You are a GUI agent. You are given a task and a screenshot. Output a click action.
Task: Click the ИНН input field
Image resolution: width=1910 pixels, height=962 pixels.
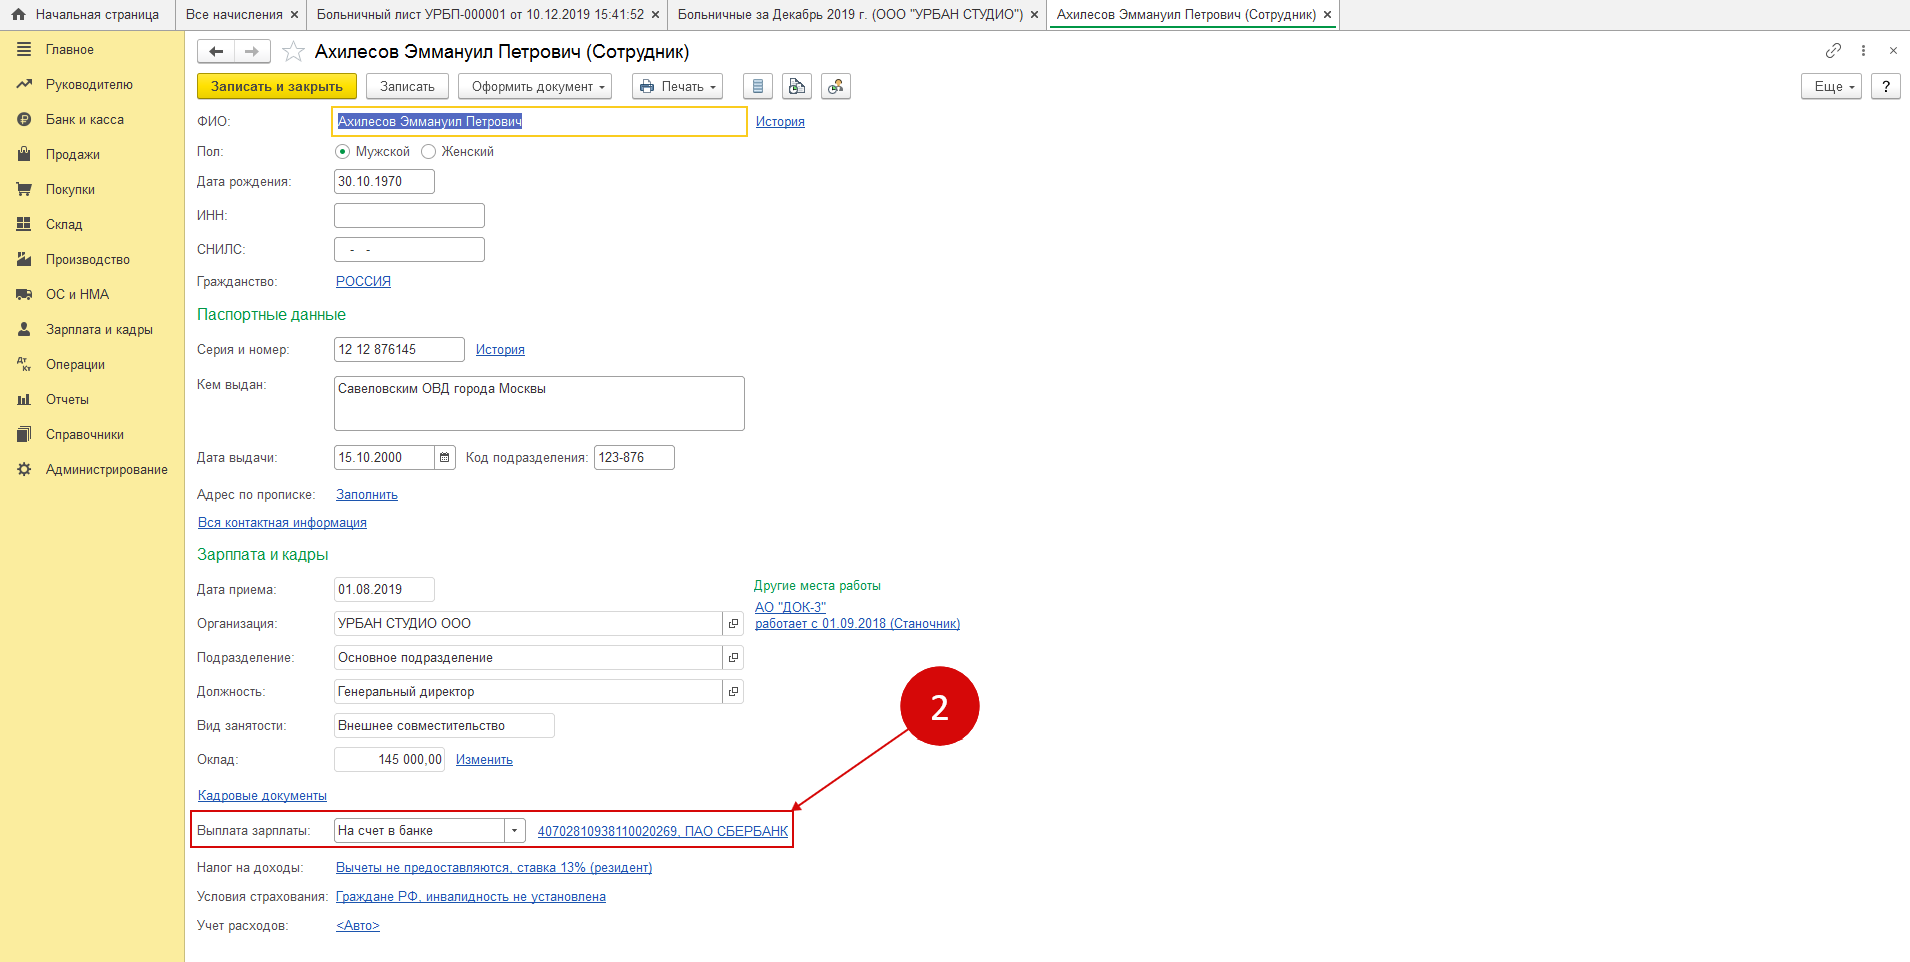(409, 216)
